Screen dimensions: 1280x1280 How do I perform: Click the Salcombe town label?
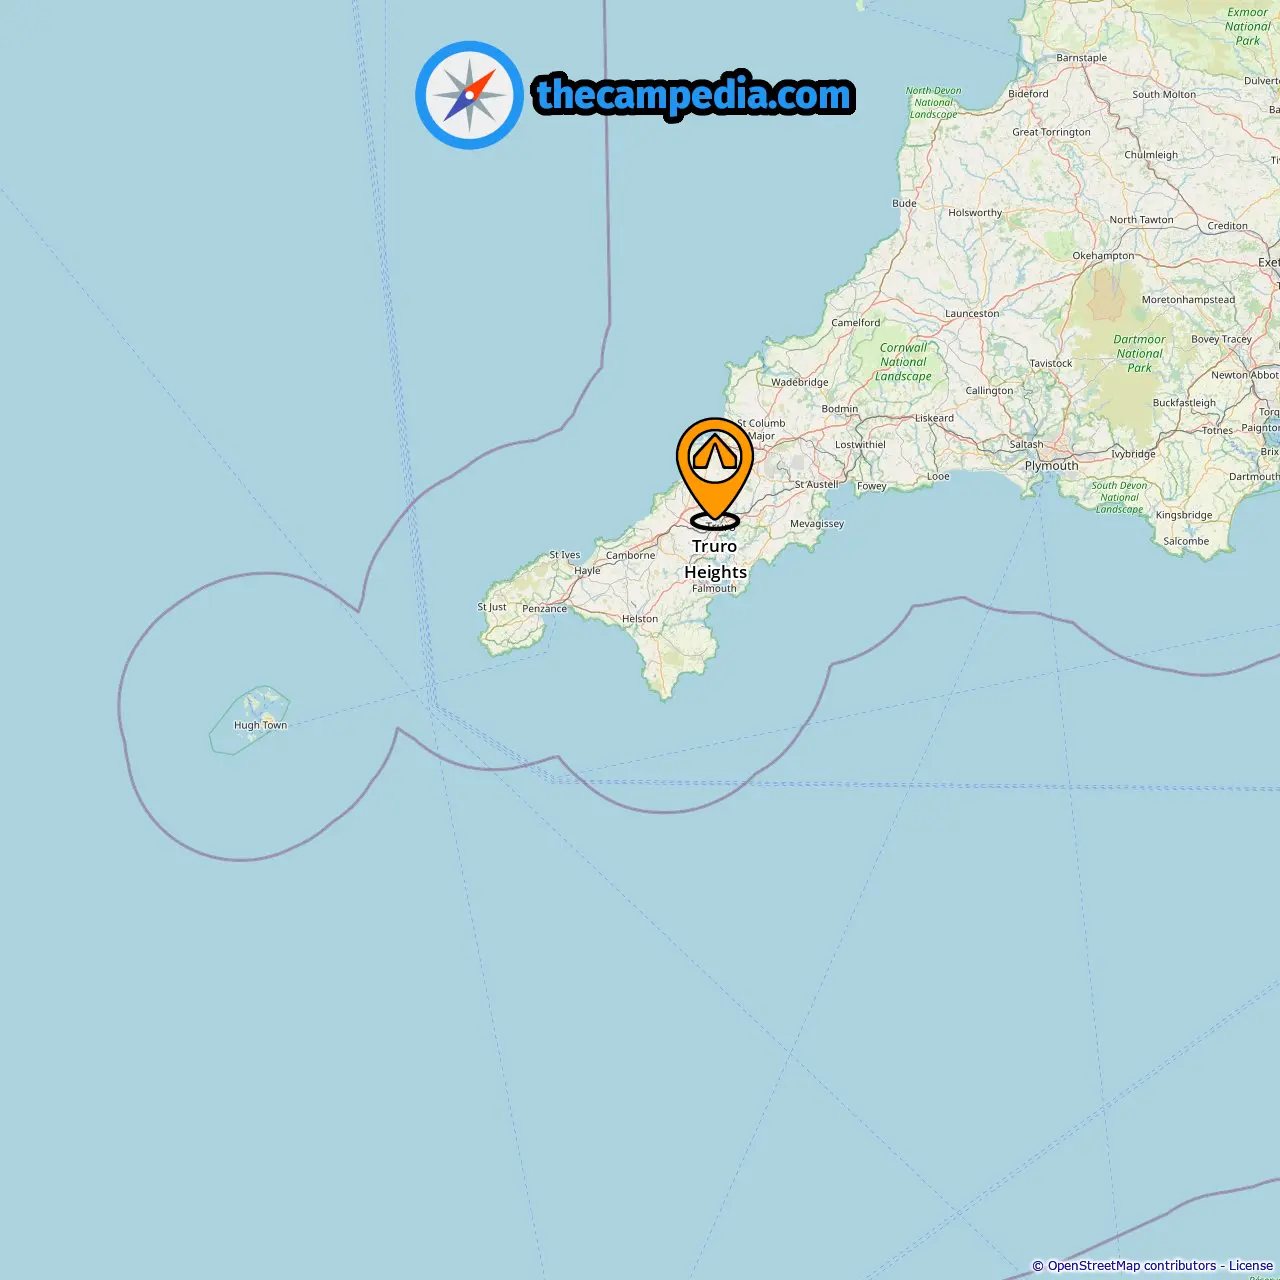point(1186,541)
